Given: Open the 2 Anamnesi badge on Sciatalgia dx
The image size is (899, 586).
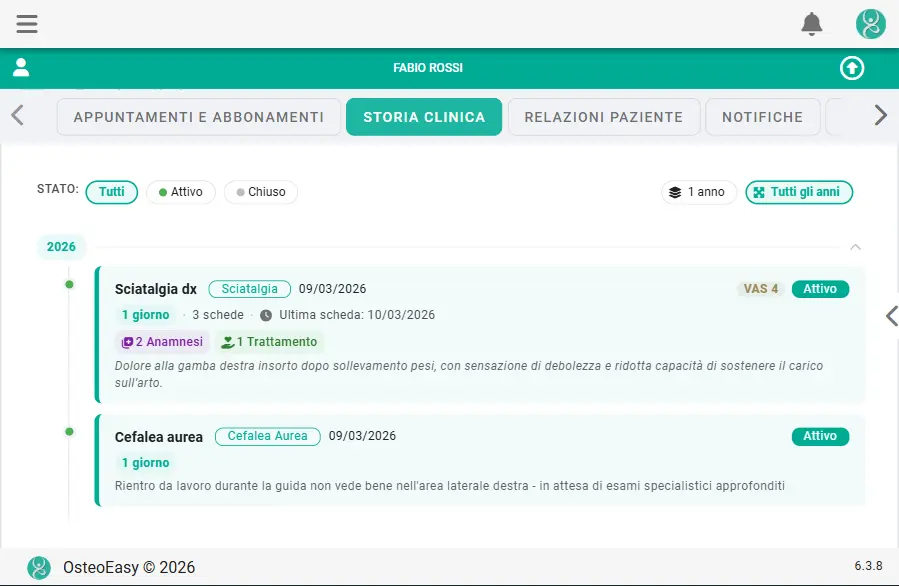Looking at the screenshot, I should 161,341.
